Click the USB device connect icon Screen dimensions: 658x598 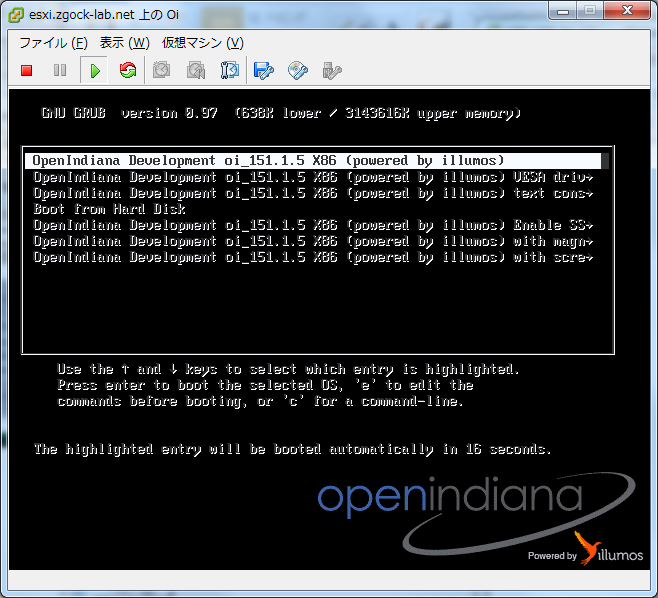coord(332,71)
